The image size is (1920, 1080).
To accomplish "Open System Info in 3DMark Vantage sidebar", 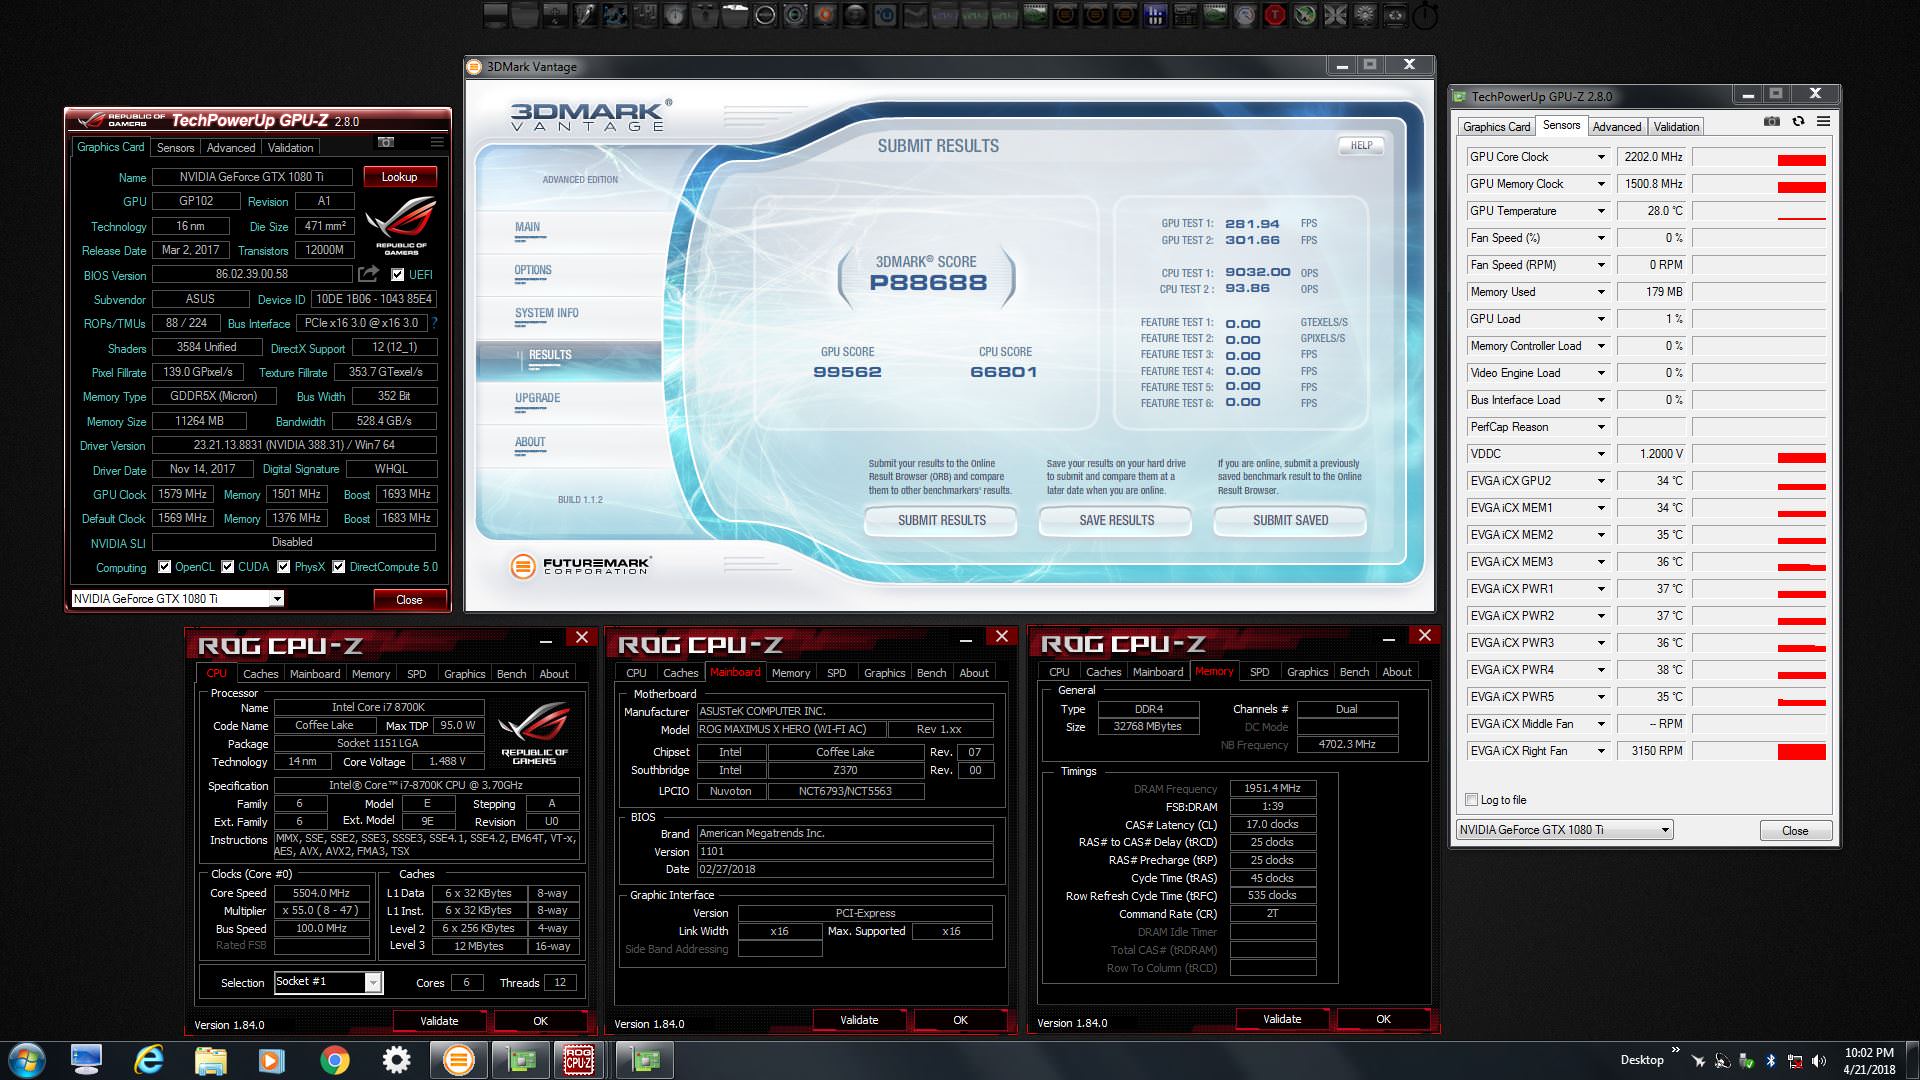I will pyautogui.click(x=546, y=313).
